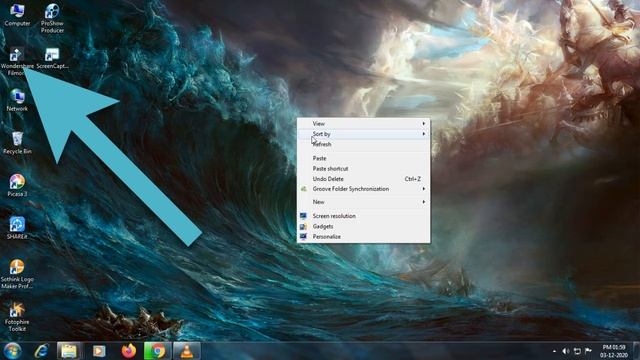This screenshot has width=640, height=360.
Task: Select the Picasa 3 desktop shortcut
Action: pyautogui.click(x=17, y=186)
